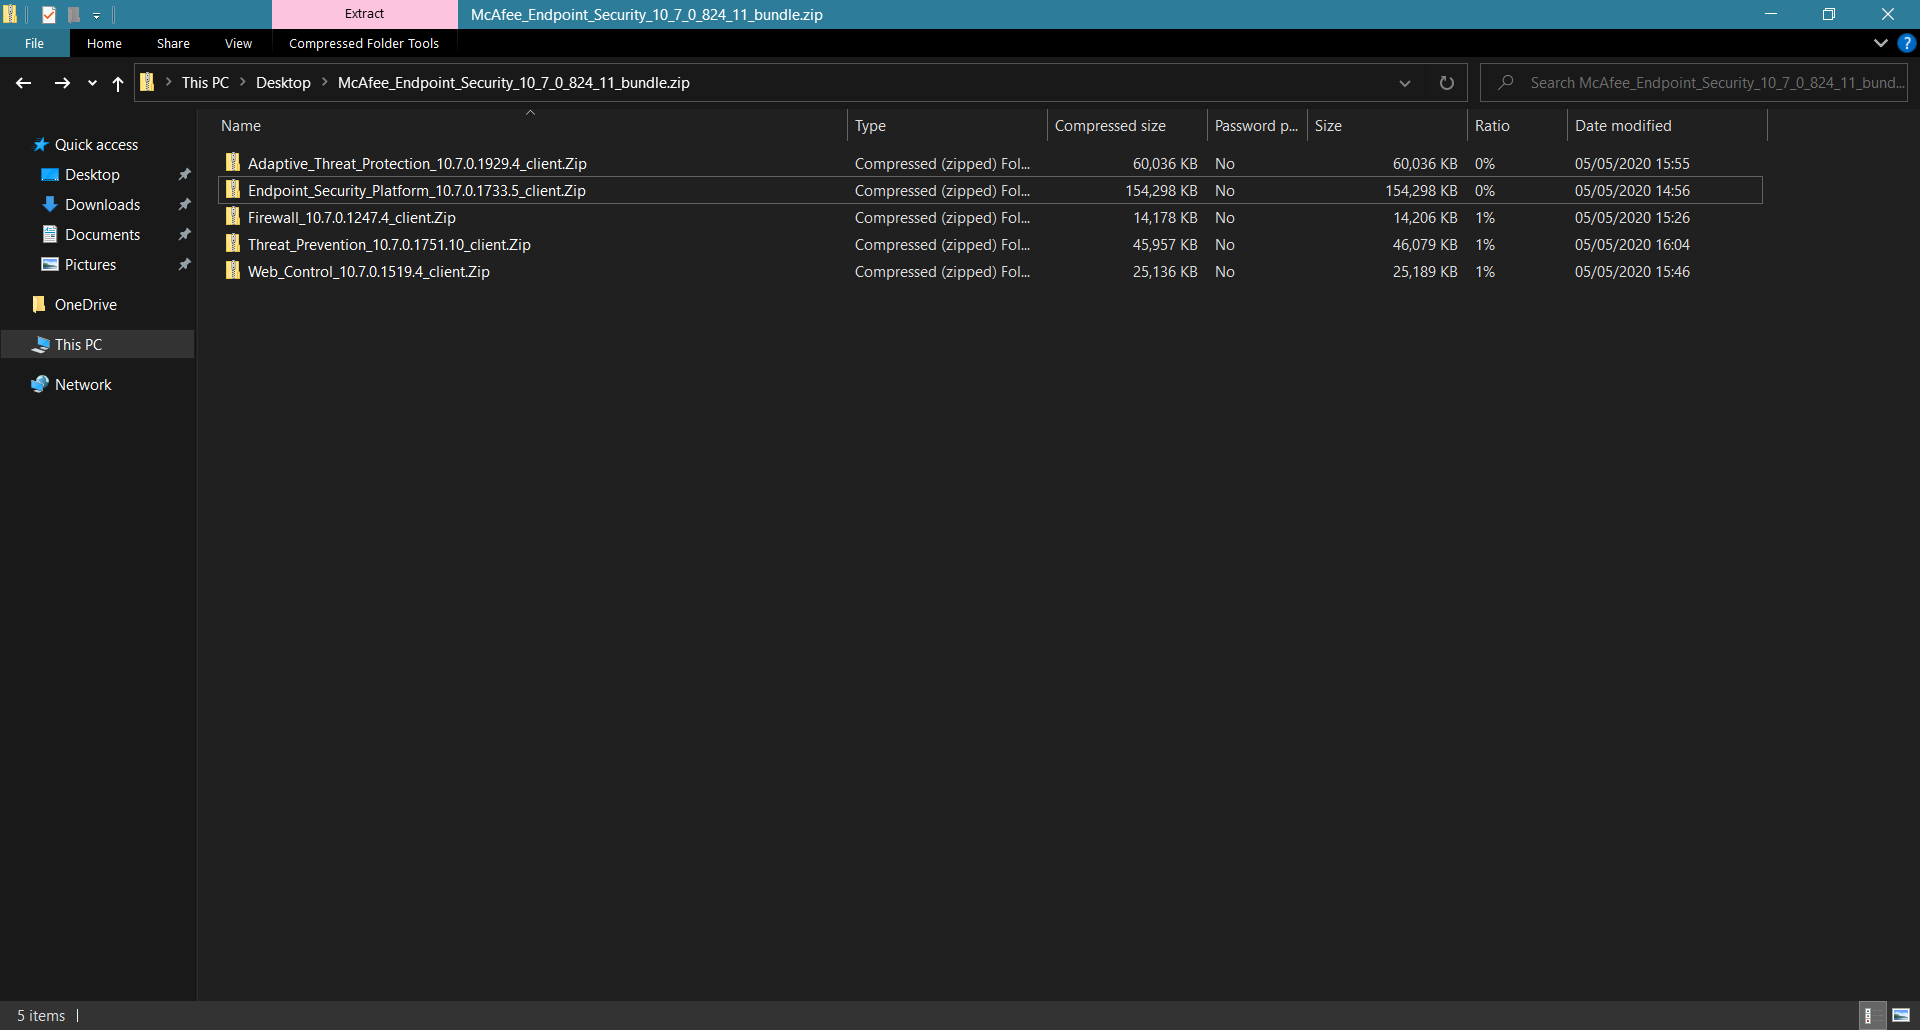Click the 5 items status bar text
Viewport: 1920px width, 1030px height.
coord(41,1016)
